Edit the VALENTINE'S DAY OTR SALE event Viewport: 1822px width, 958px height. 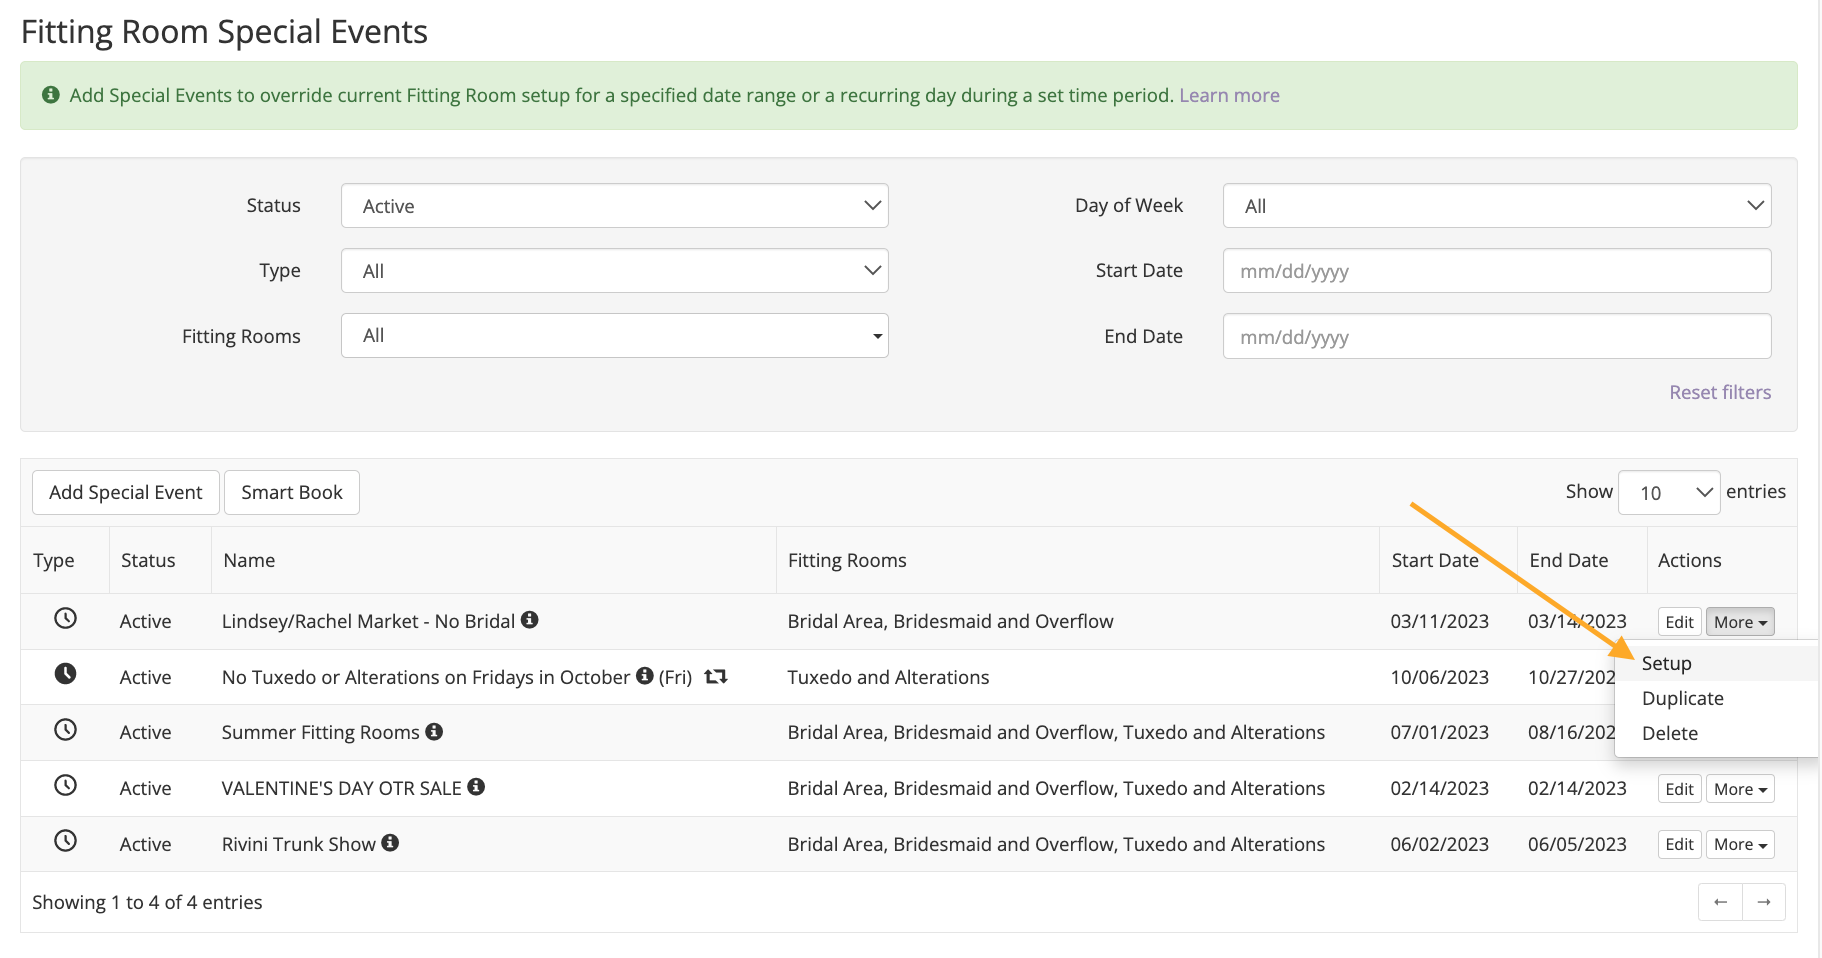point(1679,789)
